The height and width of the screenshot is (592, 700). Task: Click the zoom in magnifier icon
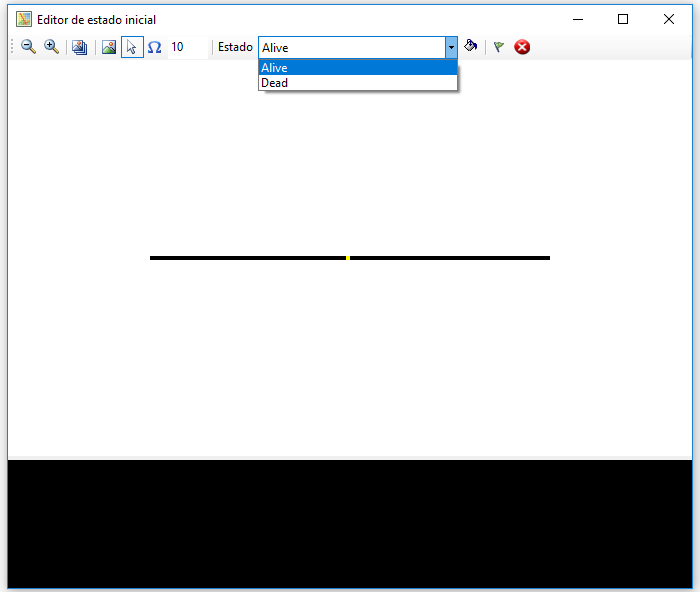pos(51,47)
